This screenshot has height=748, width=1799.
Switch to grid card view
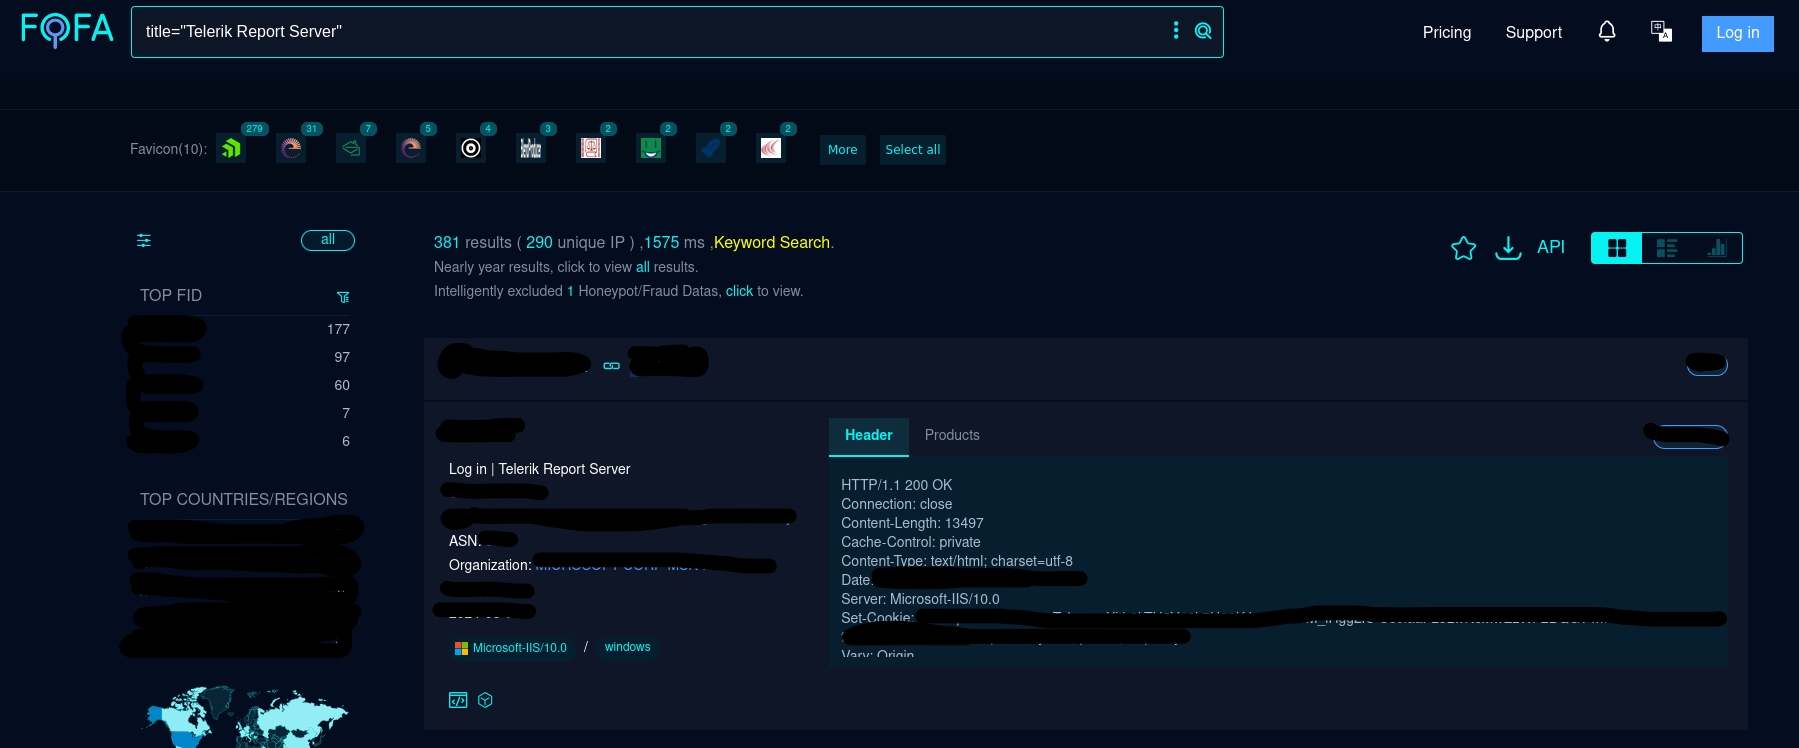click(1617, 248)
